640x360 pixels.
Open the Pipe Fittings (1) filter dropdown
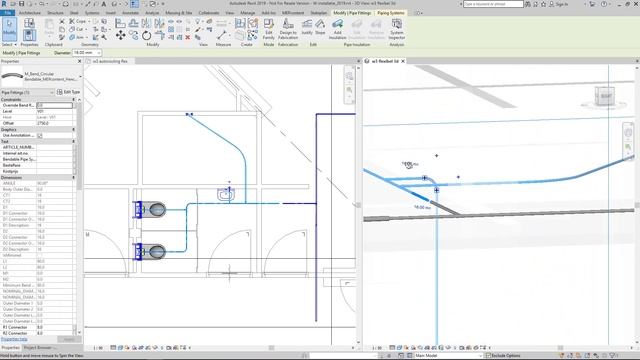pos(27,93)
